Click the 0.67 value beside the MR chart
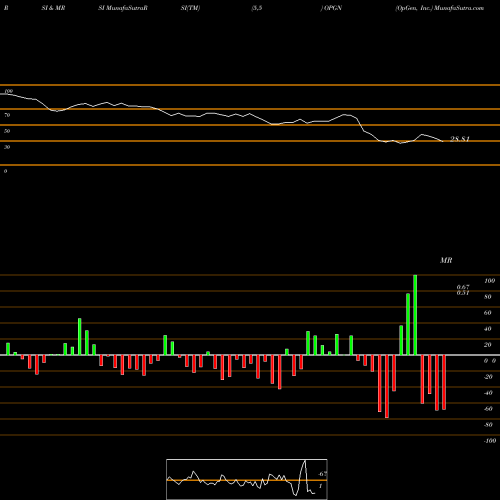This screenshot has width=500, height=500. coord(463,287)
